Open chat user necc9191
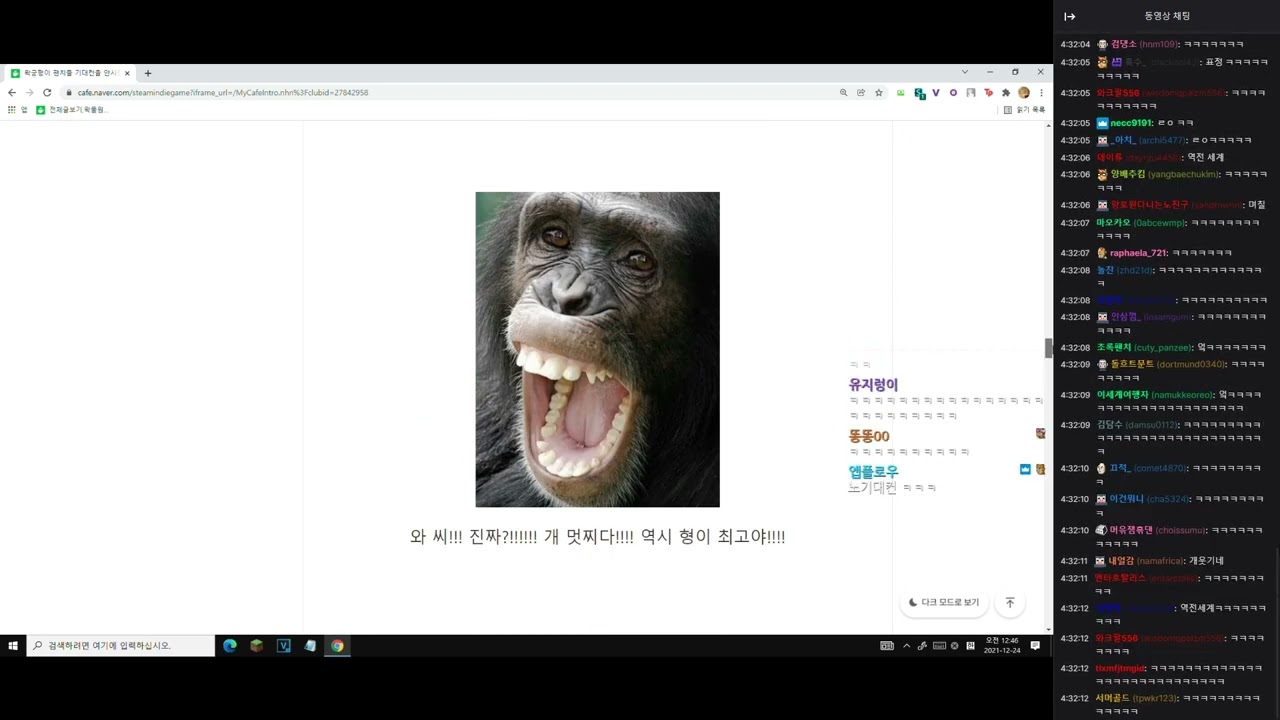 click(1130, 123)
